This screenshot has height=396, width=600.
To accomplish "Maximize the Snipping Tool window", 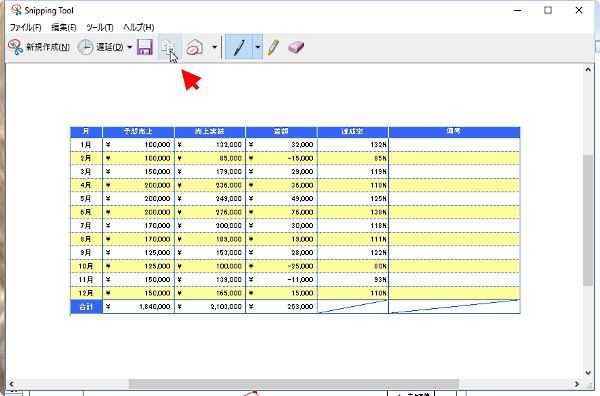I will point(548,10).
